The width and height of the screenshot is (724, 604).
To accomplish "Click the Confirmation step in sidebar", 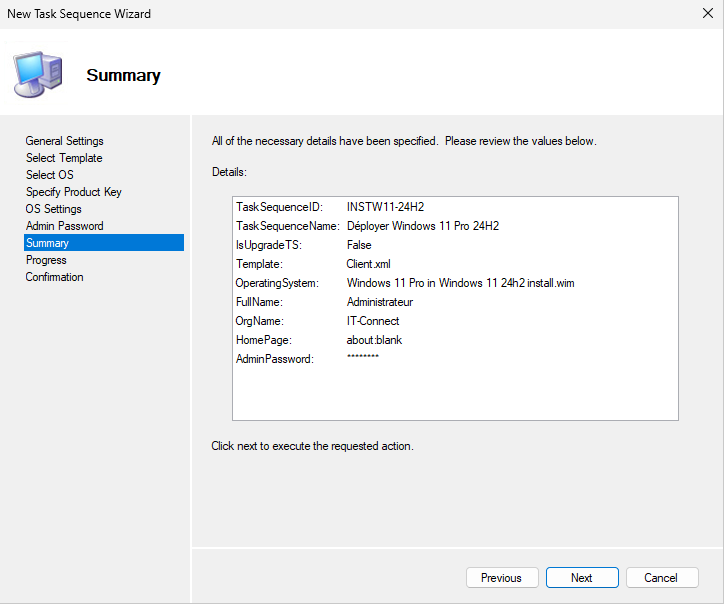I will (55, 277).
